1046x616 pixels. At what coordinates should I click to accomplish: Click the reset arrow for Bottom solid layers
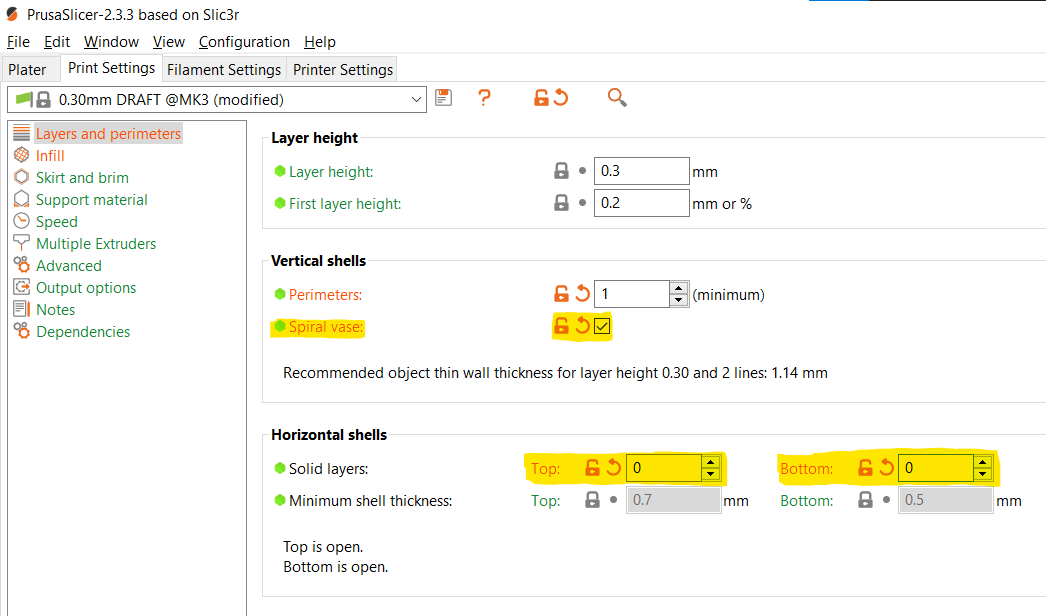coord(886,468)
